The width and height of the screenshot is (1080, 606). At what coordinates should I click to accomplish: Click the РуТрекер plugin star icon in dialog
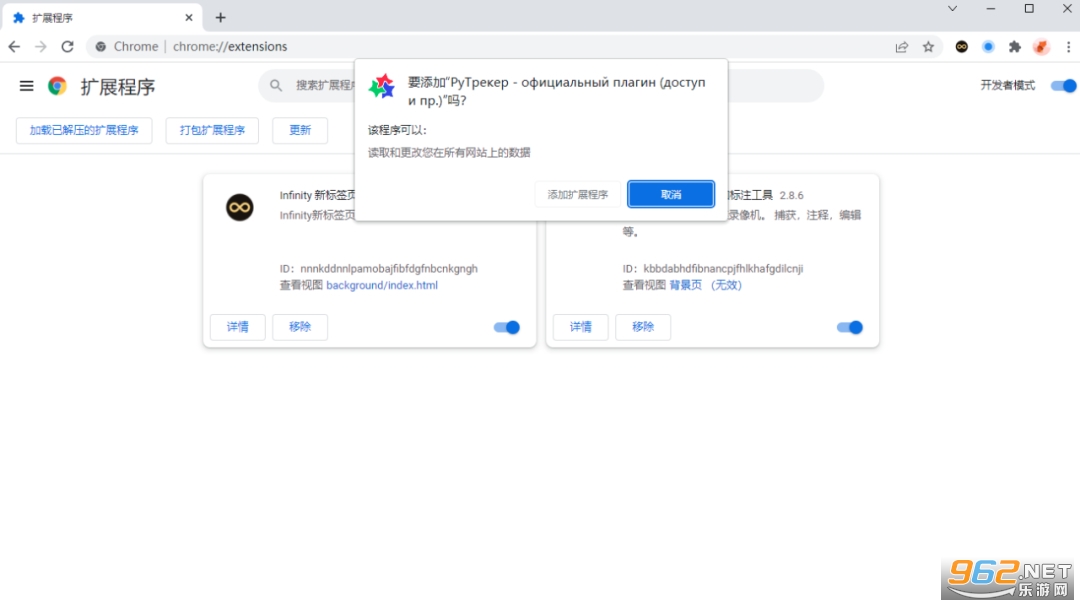(382, 87)
